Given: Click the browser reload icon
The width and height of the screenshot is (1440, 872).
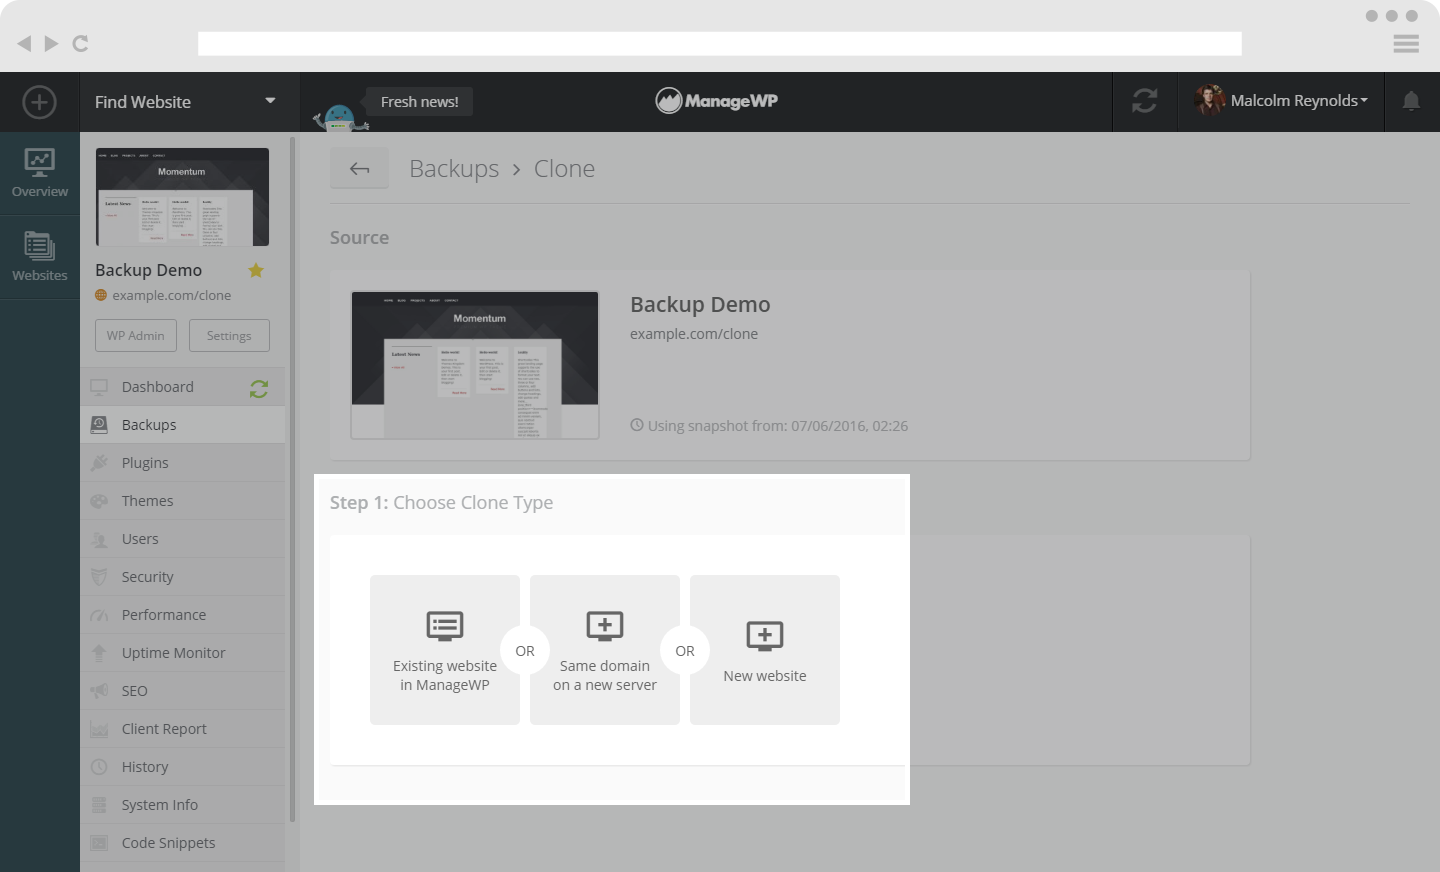Looking at the screenshot, I should tap(81, 43).
